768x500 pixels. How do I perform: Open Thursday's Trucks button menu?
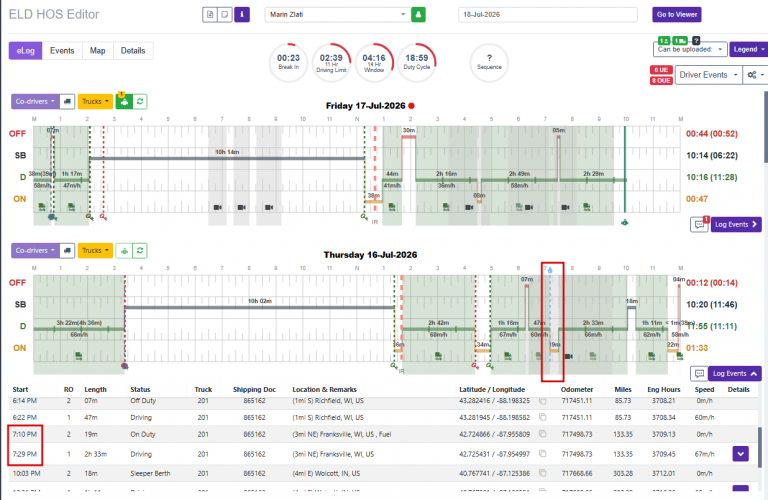(95, 251)
